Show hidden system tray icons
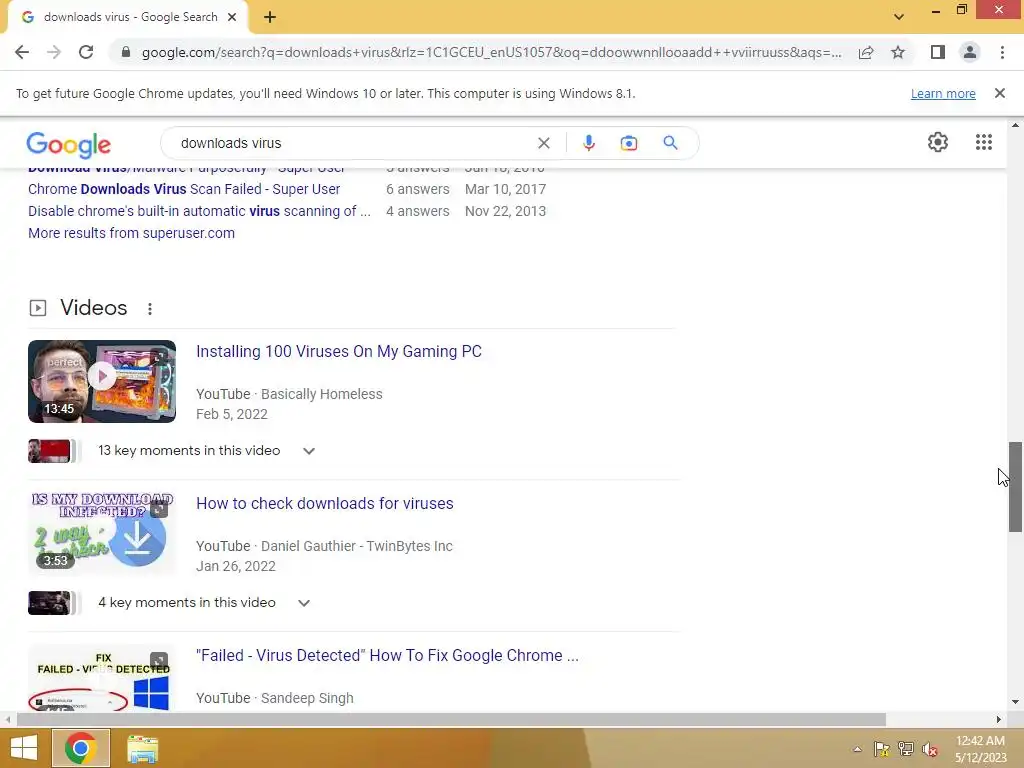 point(857,749)
